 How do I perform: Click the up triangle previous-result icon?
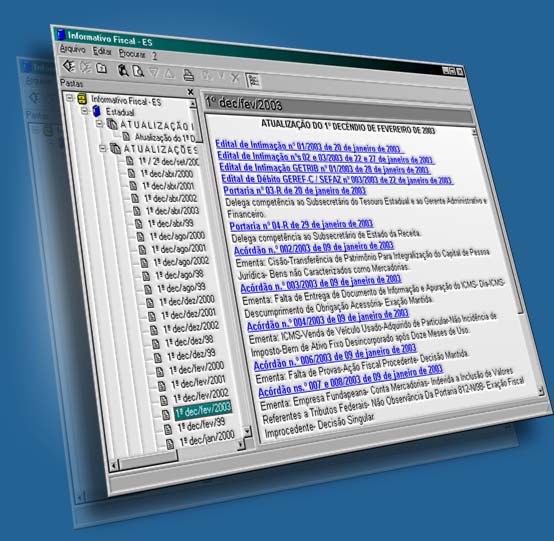point(169,73)
